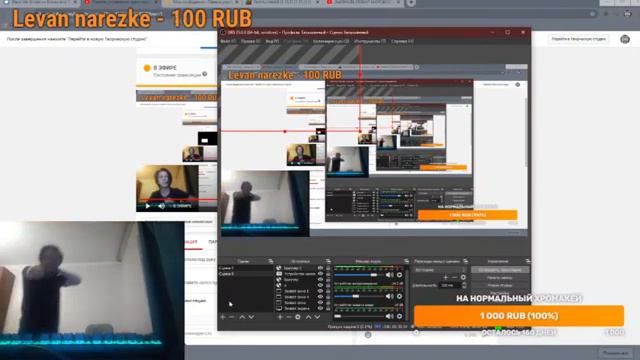Mute the top audio mixer channel
This screenshot has width=640, height=360.
tap(389, 275)
